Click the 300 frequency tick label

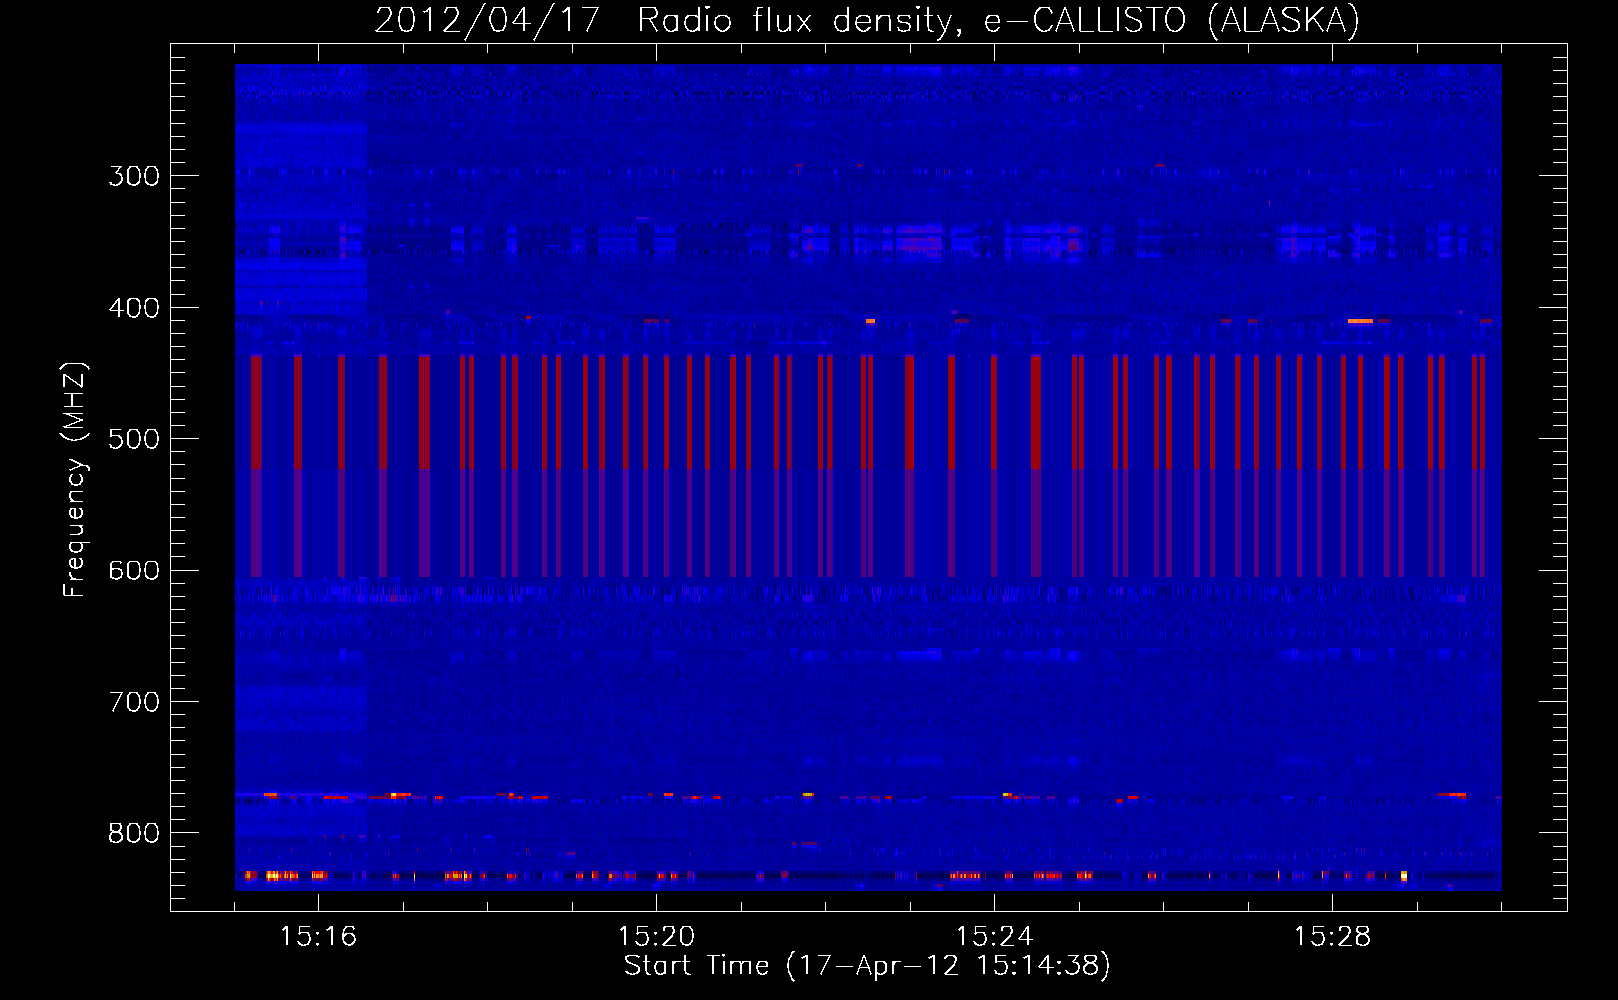click(x=134, y=176)
